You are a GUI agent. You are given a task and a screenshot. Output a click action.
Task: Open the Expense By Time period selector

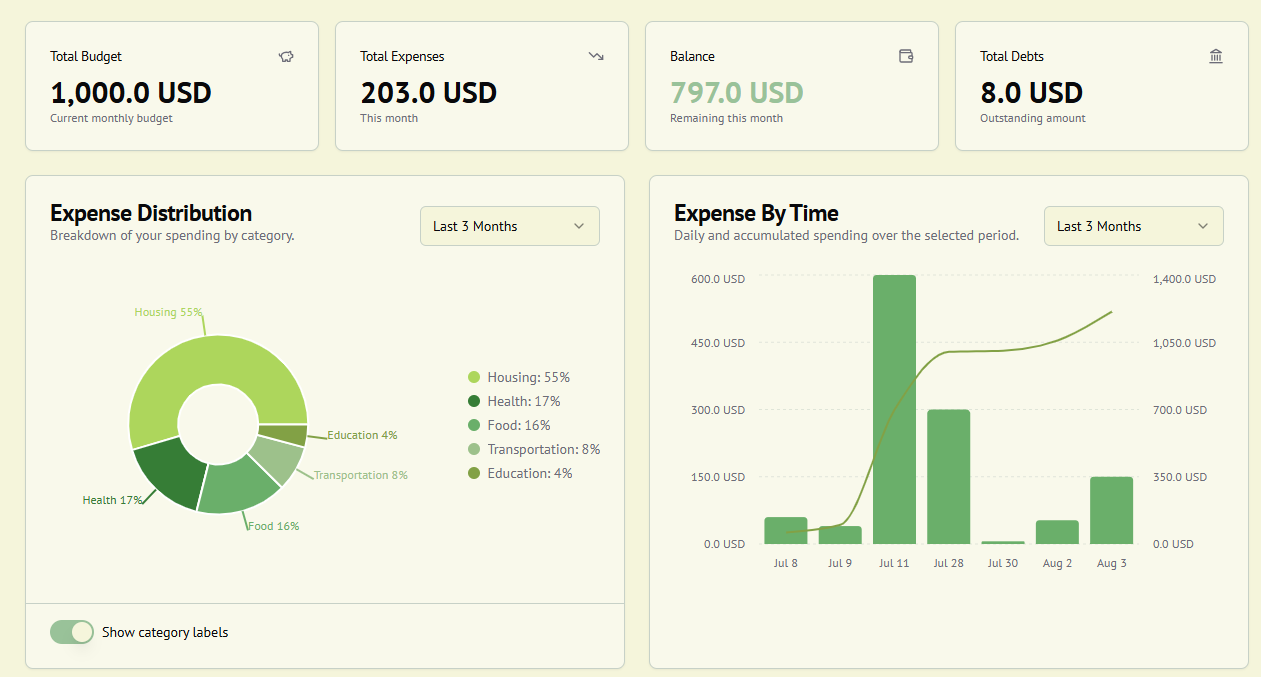[x=1133, y=226]
